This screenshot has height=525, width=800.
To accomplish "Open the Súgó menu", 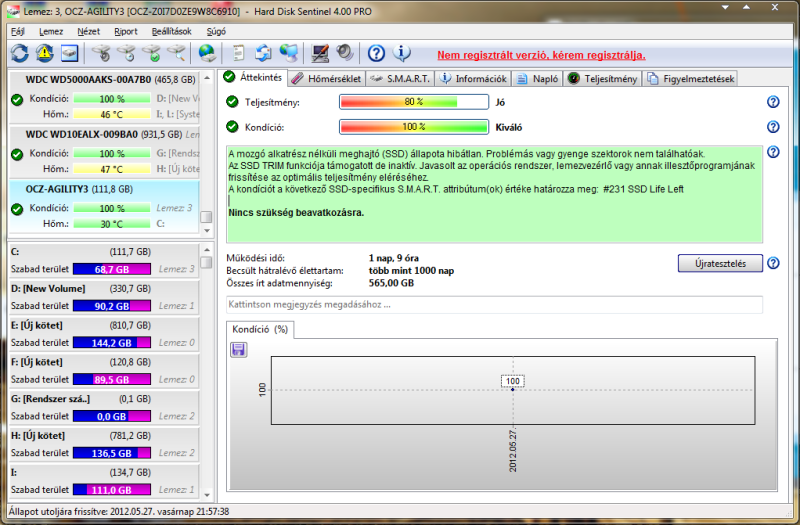I will (x=216, y=32).
